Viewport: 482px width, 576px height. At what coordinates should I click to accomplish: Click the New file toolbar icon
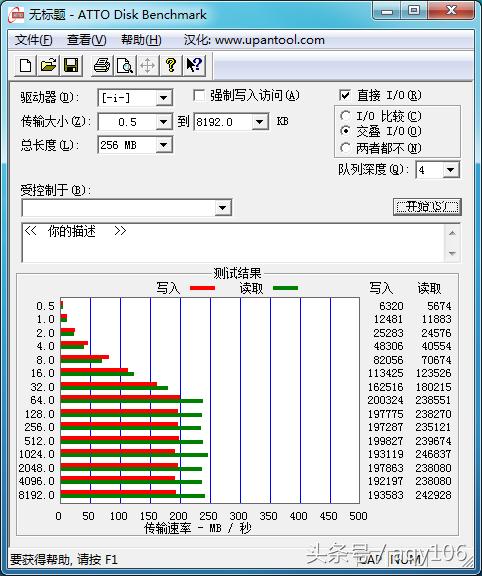pyautogui.click(x=25, y=66)
